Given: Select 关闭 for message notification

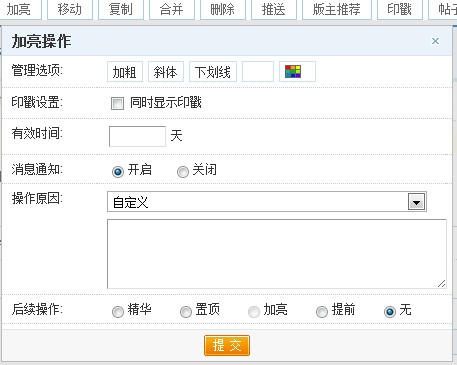Looking at the screenshot, I should tap(183, 172).
